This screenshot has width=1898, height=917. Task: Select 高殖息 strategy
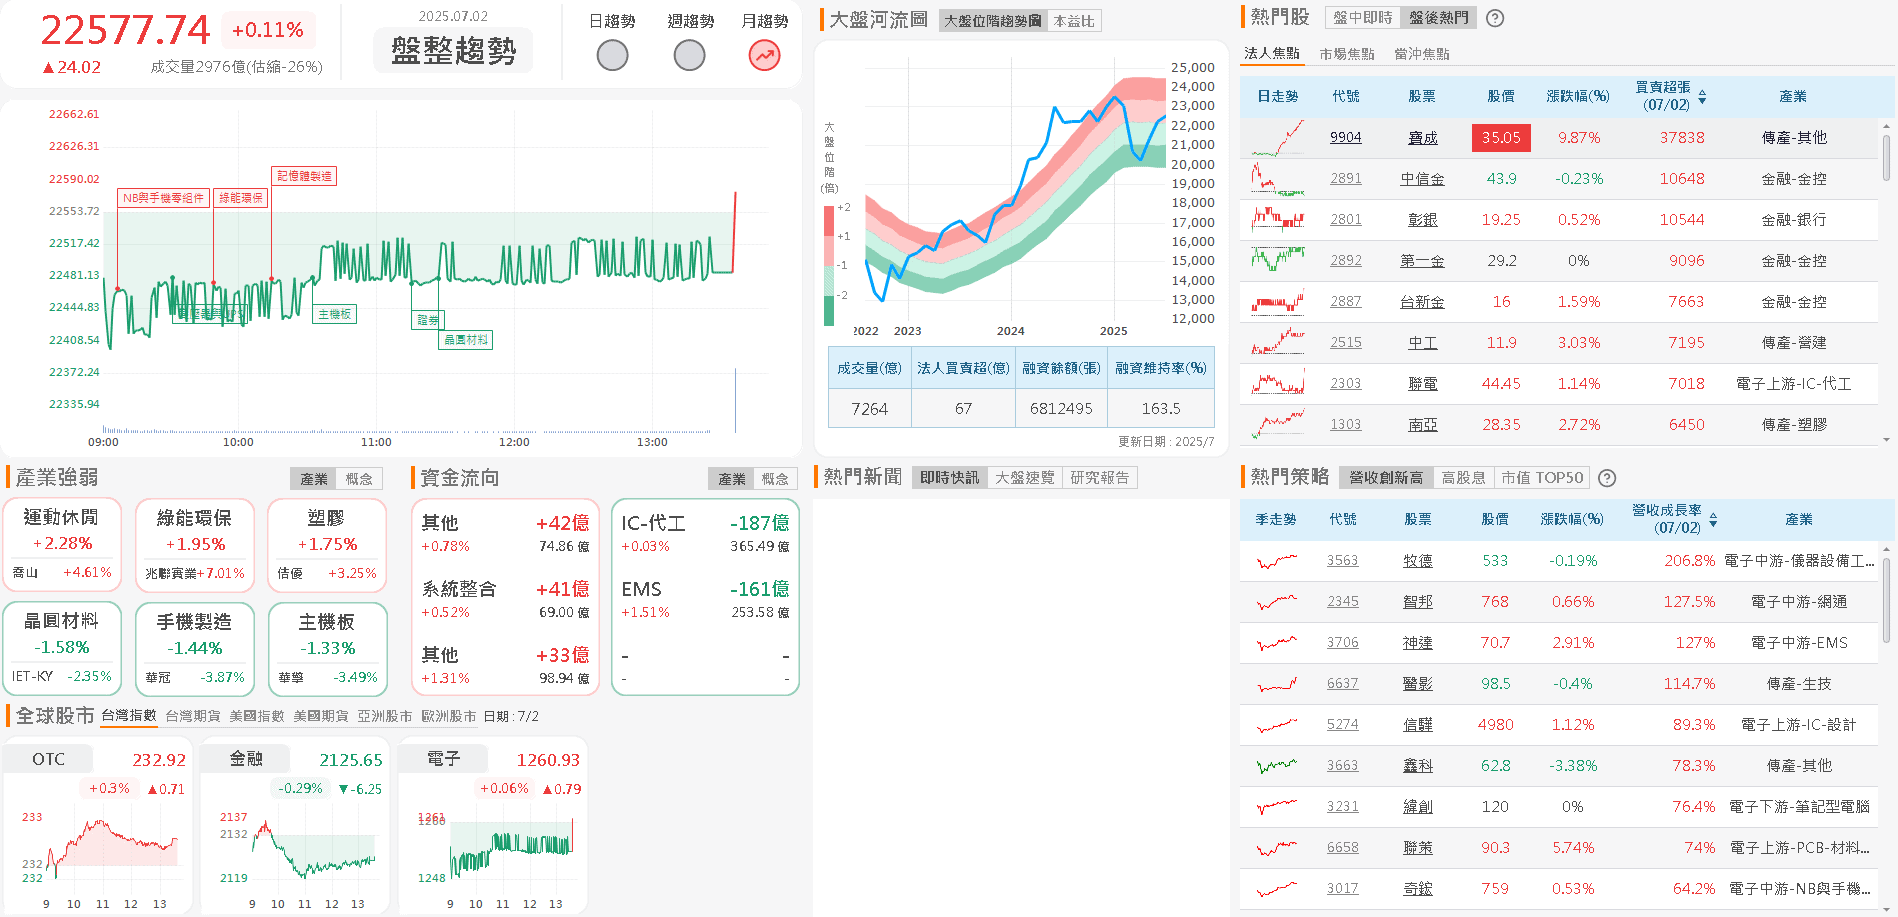[1463, 478]
